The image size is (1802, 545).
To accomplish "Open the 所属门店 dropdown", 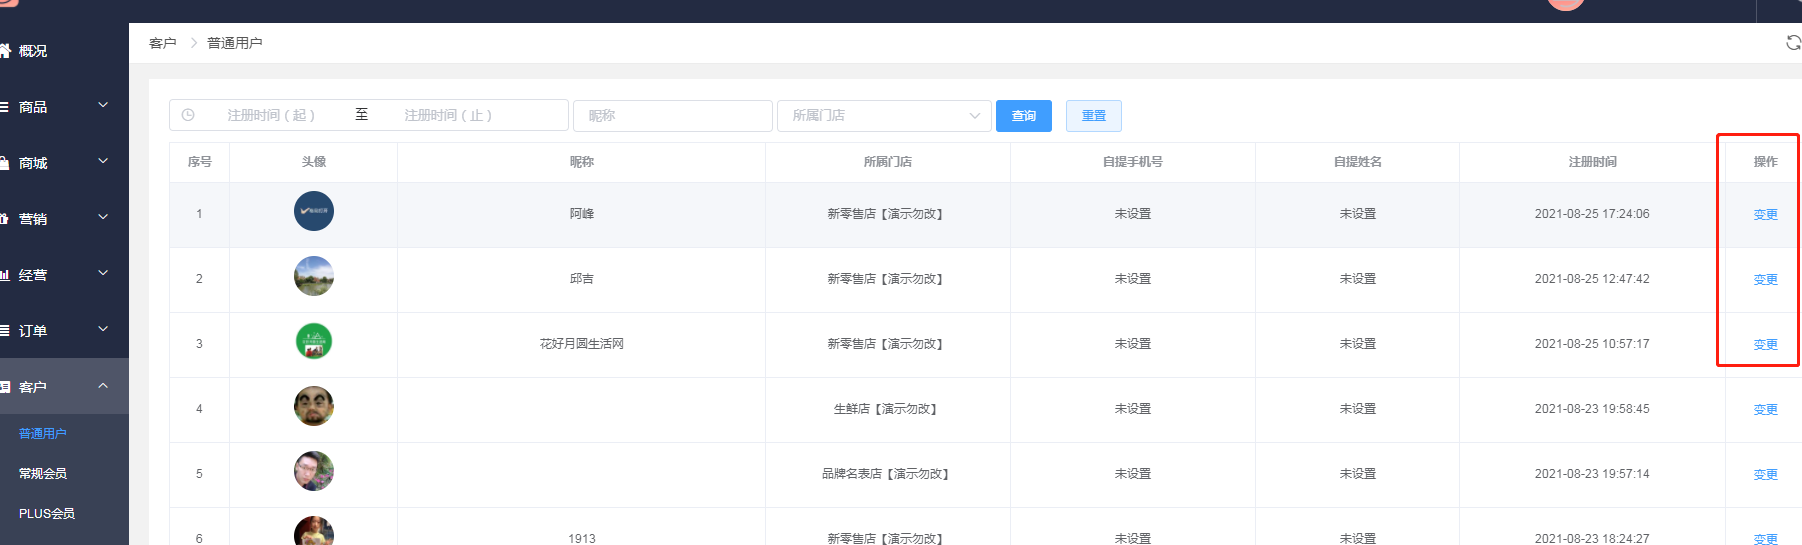I will point(884,116).
